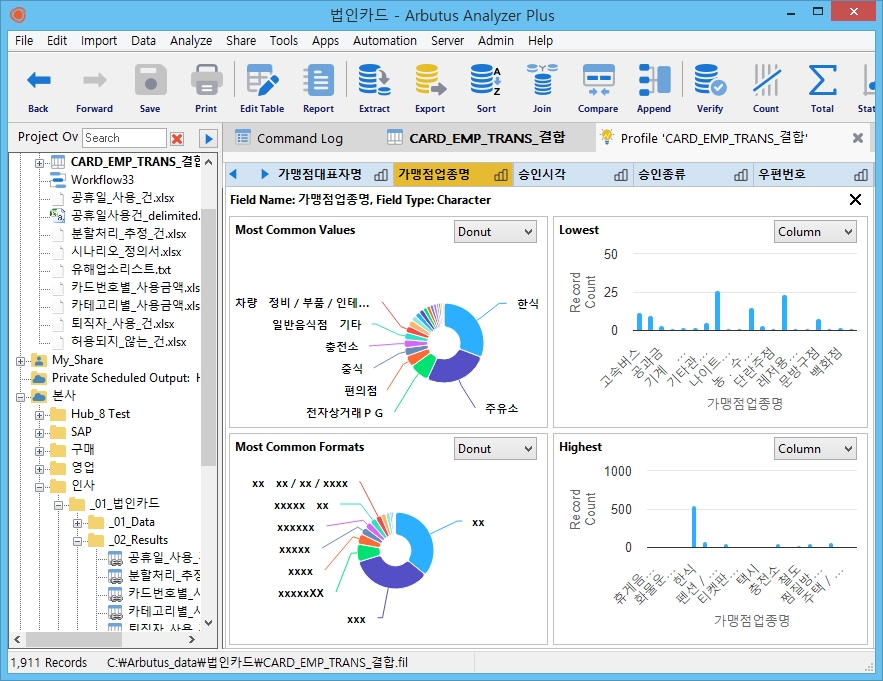Viewport: 883px width, 681px height.
Task: Open chart for 가맹점업종명 column
Action: tap(501, 175)
